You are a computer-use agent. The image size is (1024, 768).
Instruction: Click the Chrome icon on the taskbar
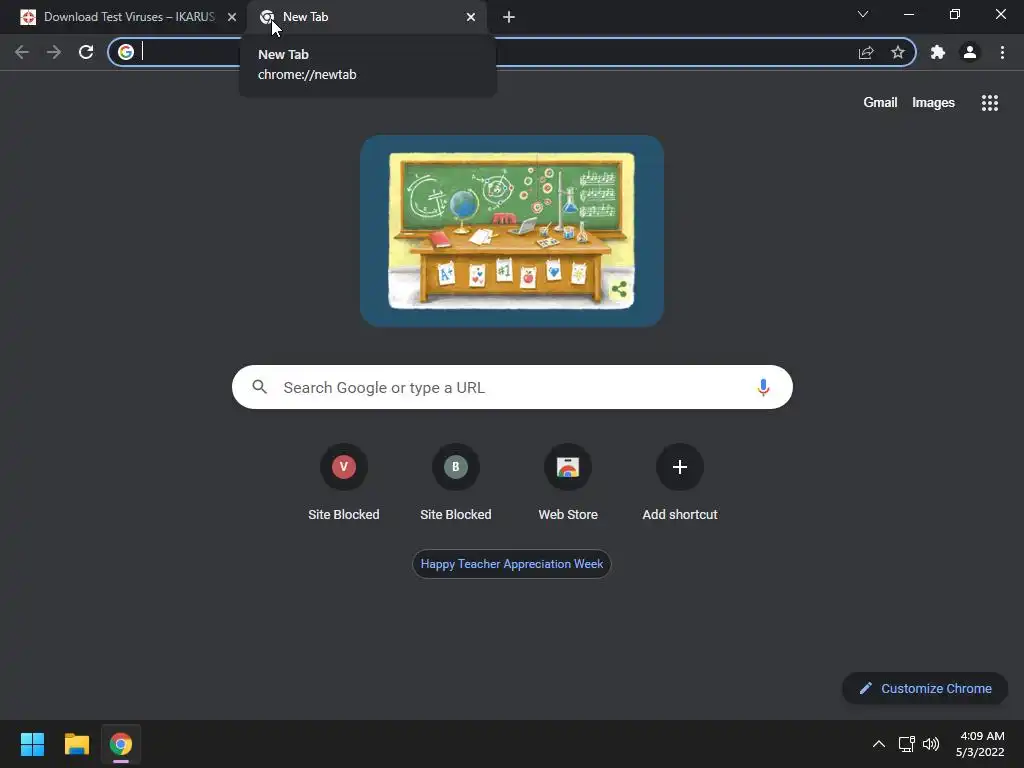tap(121, 744)
